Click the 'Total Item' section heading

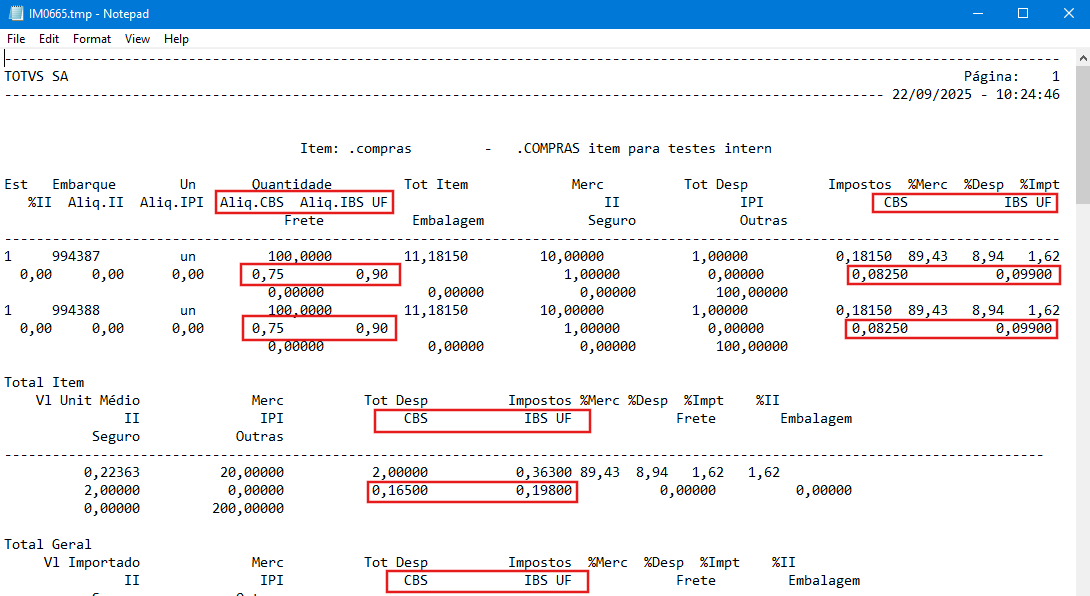click(44, 382)
